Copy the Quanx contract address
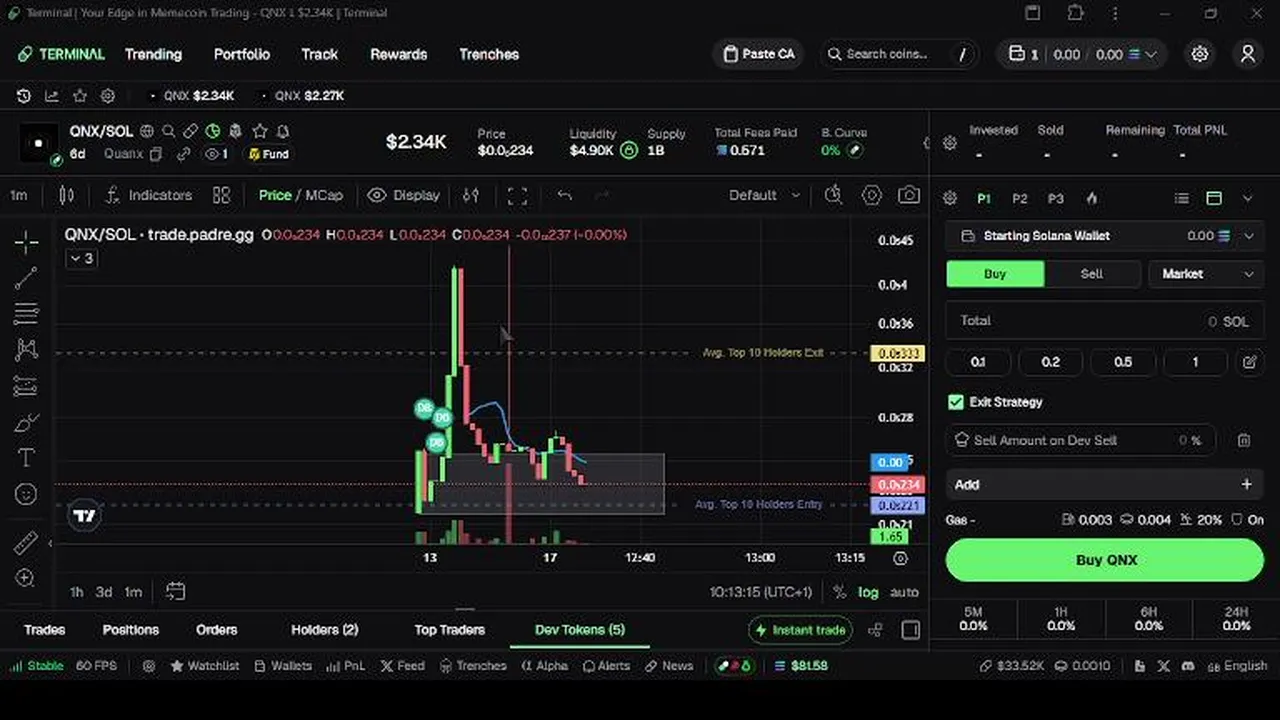Image resolution: width=1280 pixels, height=720 pixels. [156, 154]
